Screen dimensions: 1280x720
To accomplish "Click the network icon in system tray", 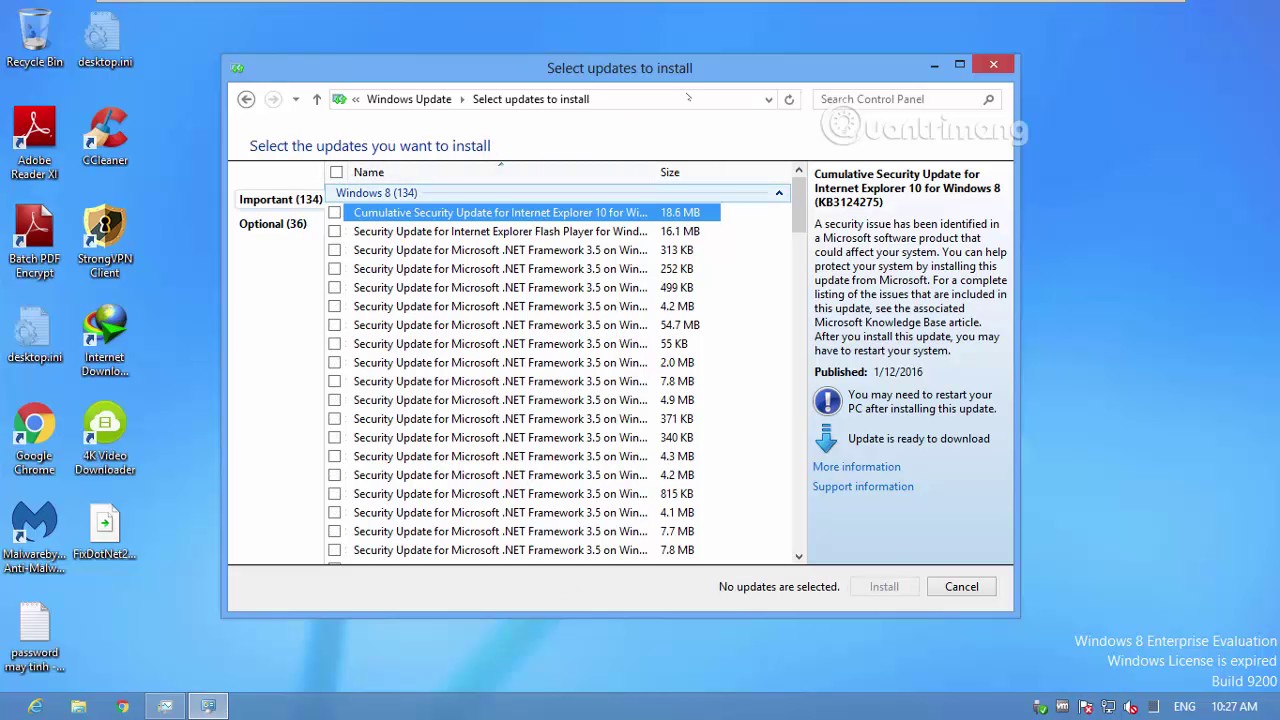I will [1108, 707].
